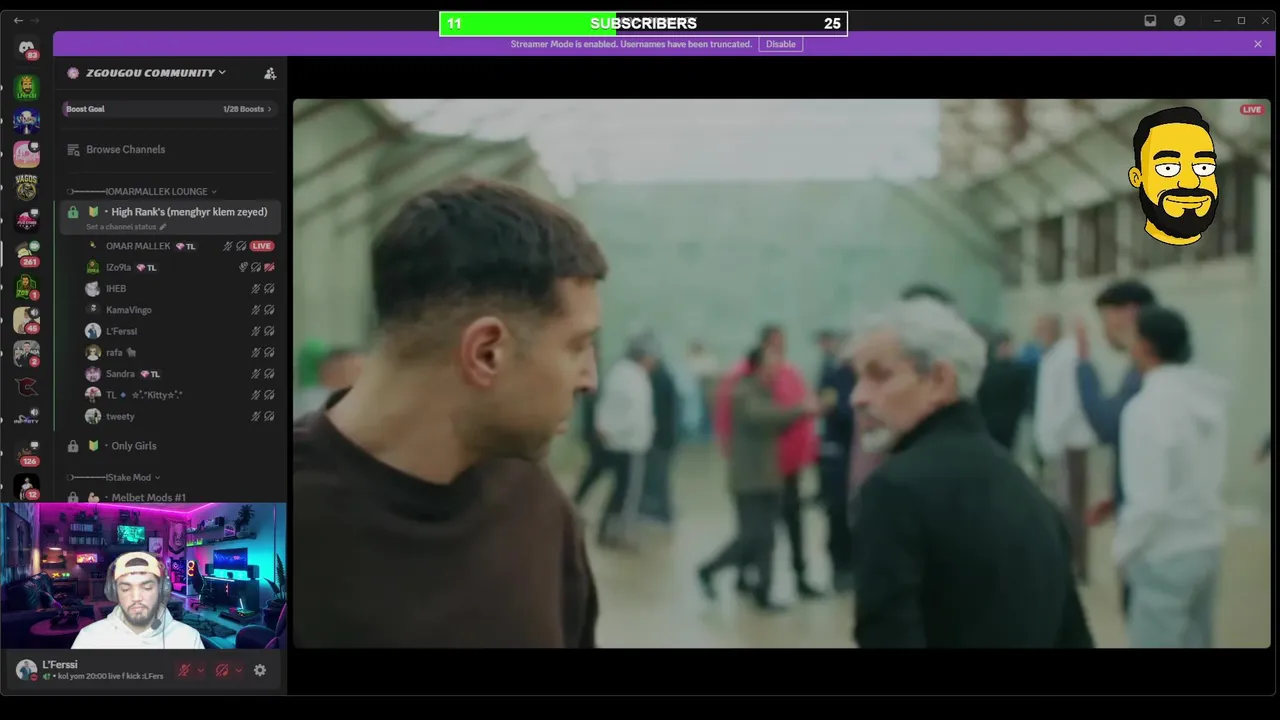This screenshot has width=1280, height=720.
Task: Open the VAGOS server icon
Action: (26, 187)
